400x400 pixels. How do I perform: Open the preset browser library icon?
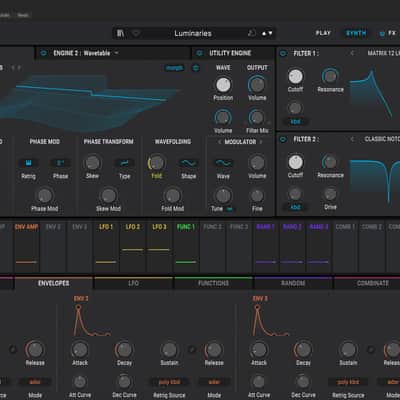coord(120,33)
